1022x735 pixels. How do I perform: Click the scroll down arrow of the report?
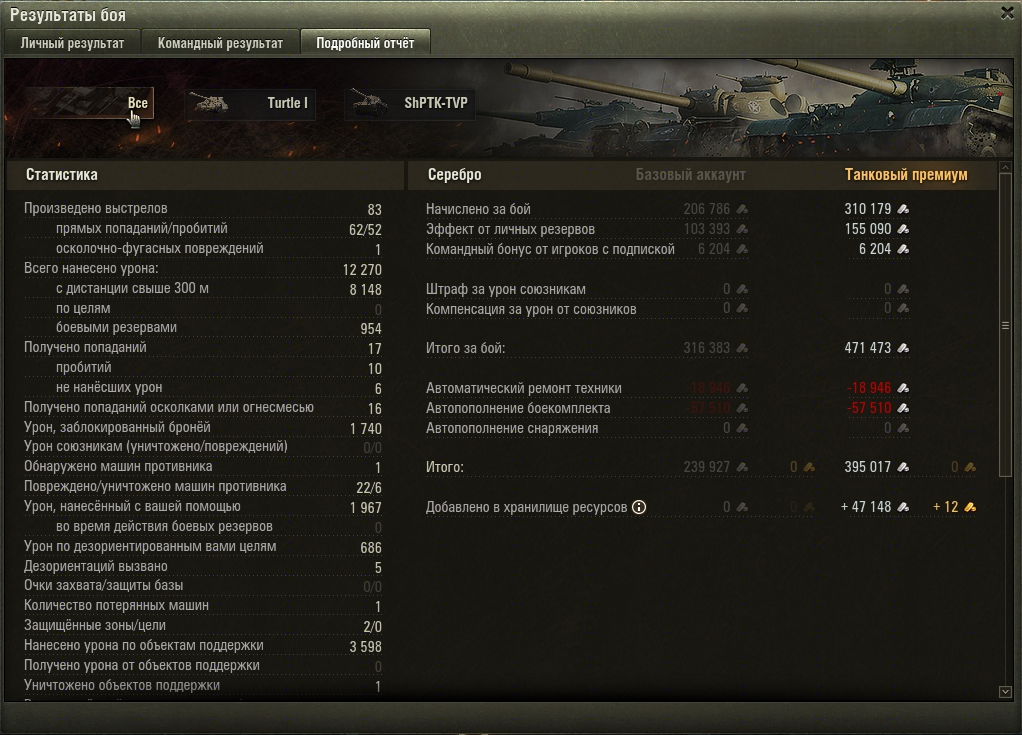click(x=1005, y=692)
